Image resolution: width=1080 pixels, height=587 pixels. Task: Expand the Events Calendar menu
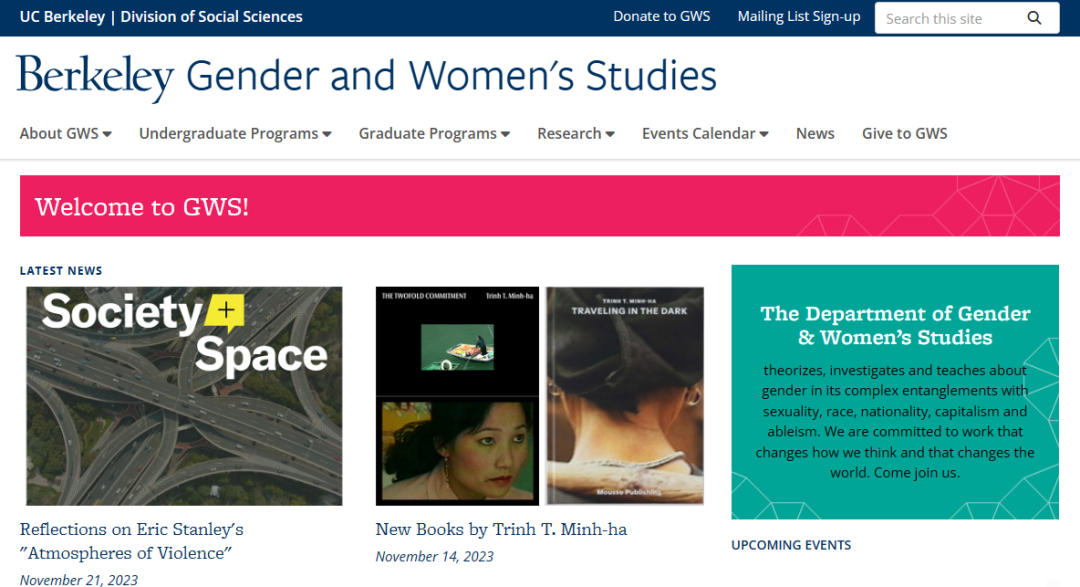tap(705, 134)
